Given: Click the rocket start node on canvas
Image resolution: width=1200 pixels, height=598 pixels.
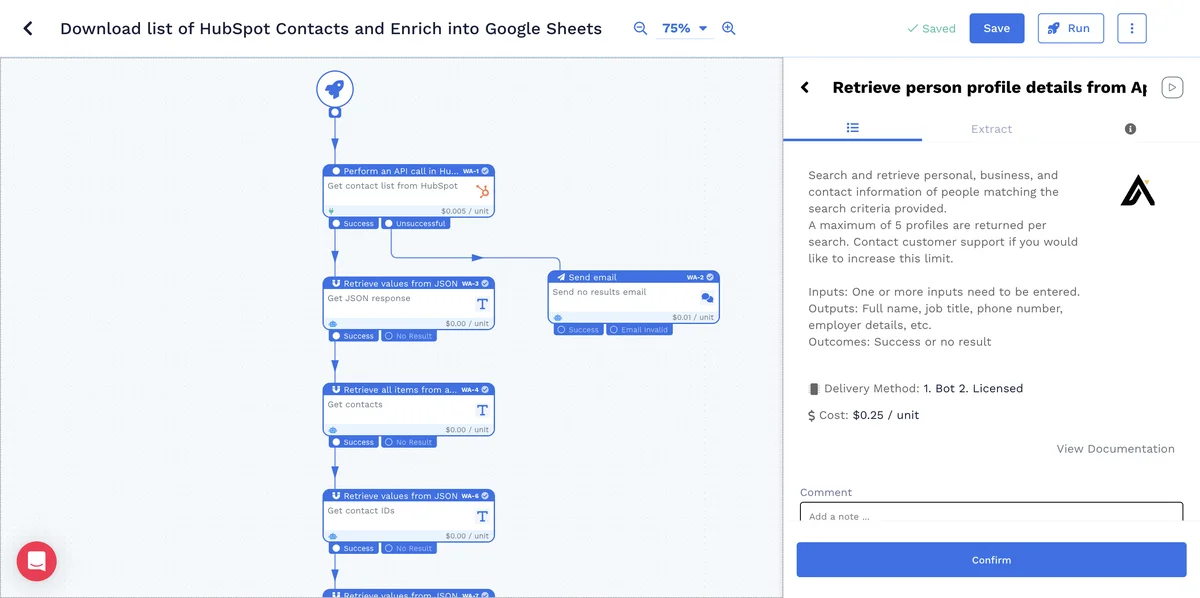Looking at the screenshot, I should coord(335,89).
